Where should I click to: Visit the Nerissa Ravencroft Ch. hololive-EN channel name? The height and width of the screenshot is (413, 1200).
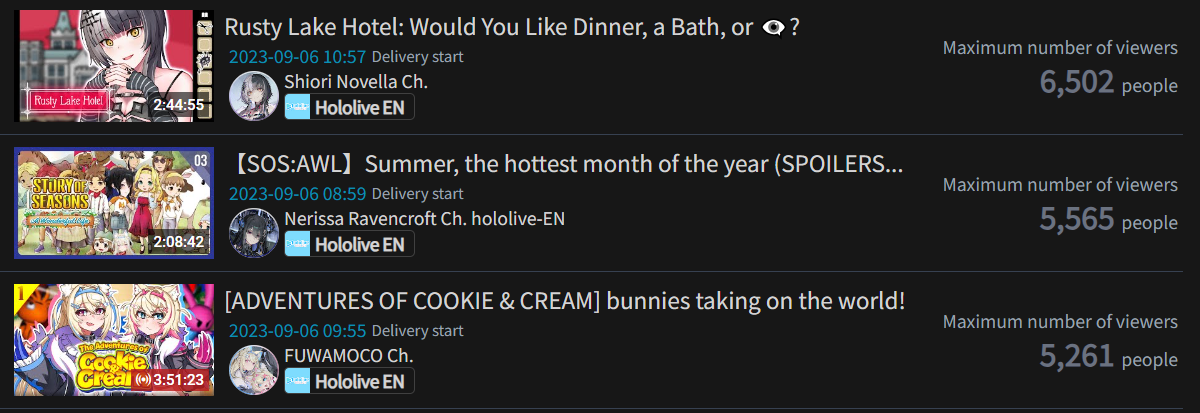click(x=425, y=219)
